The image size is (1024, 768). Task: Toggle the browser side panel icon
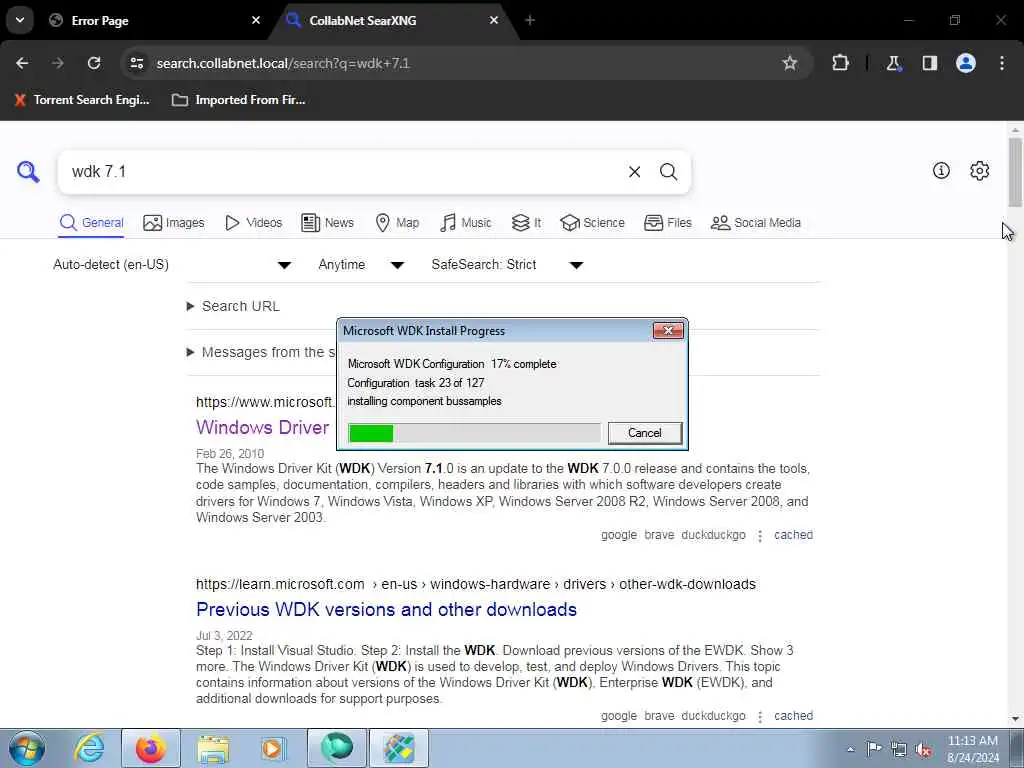[x=929, y=63]
